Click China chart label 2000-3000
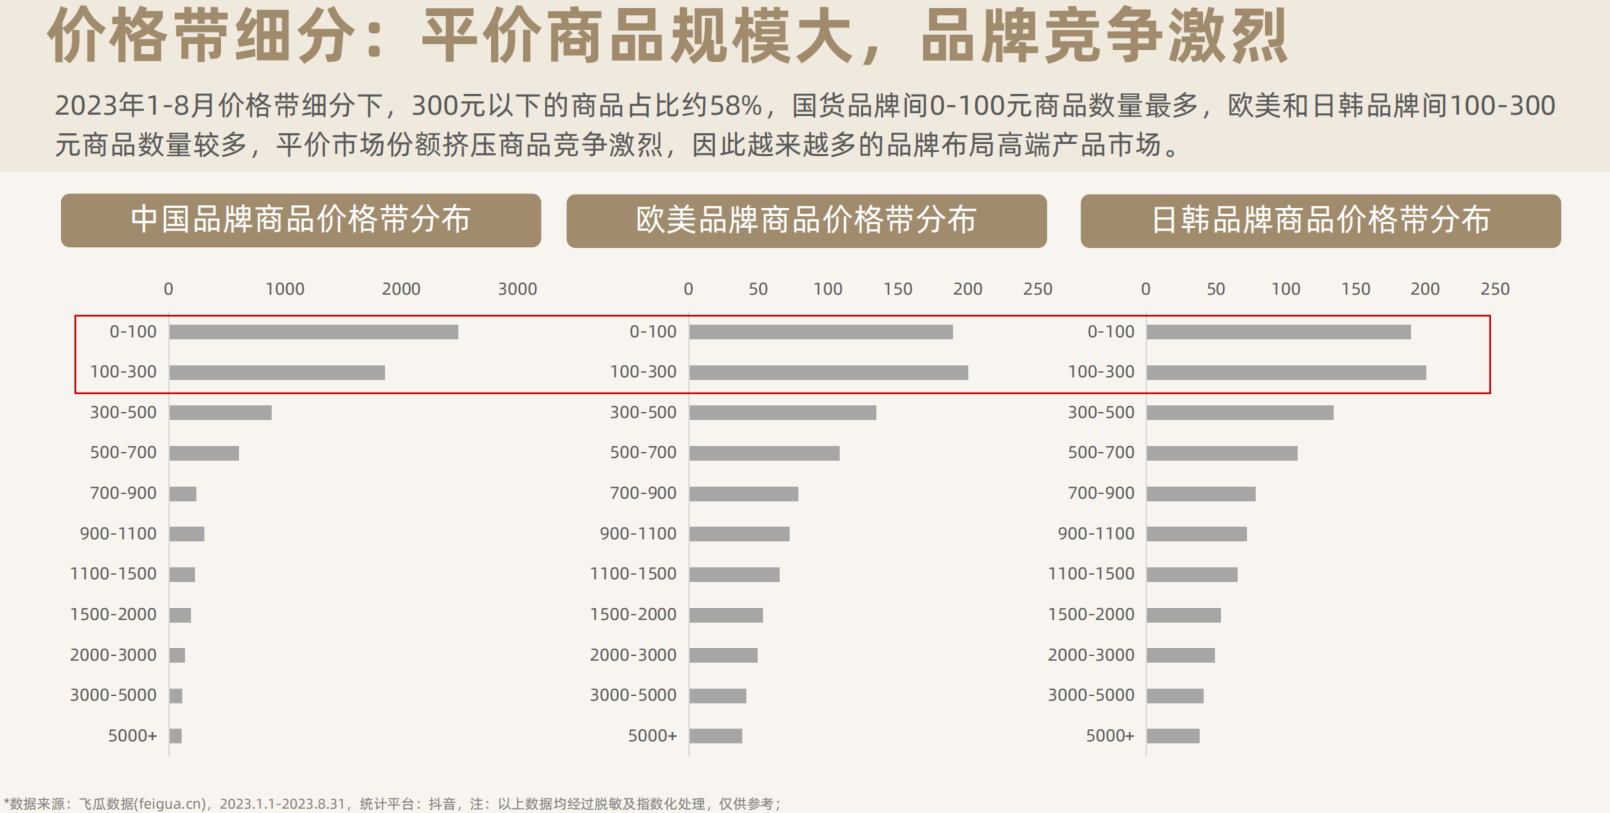The height and width of the screenshot is (813, 1610). [113, 655]
